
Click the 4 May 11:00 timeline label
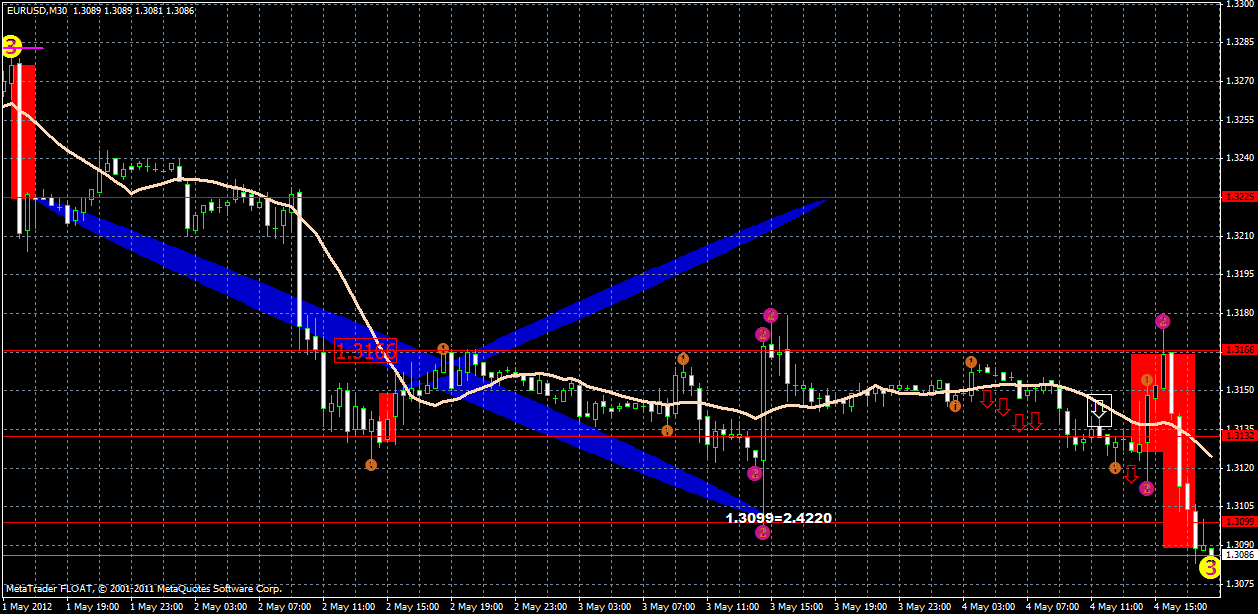point(1115,606)
